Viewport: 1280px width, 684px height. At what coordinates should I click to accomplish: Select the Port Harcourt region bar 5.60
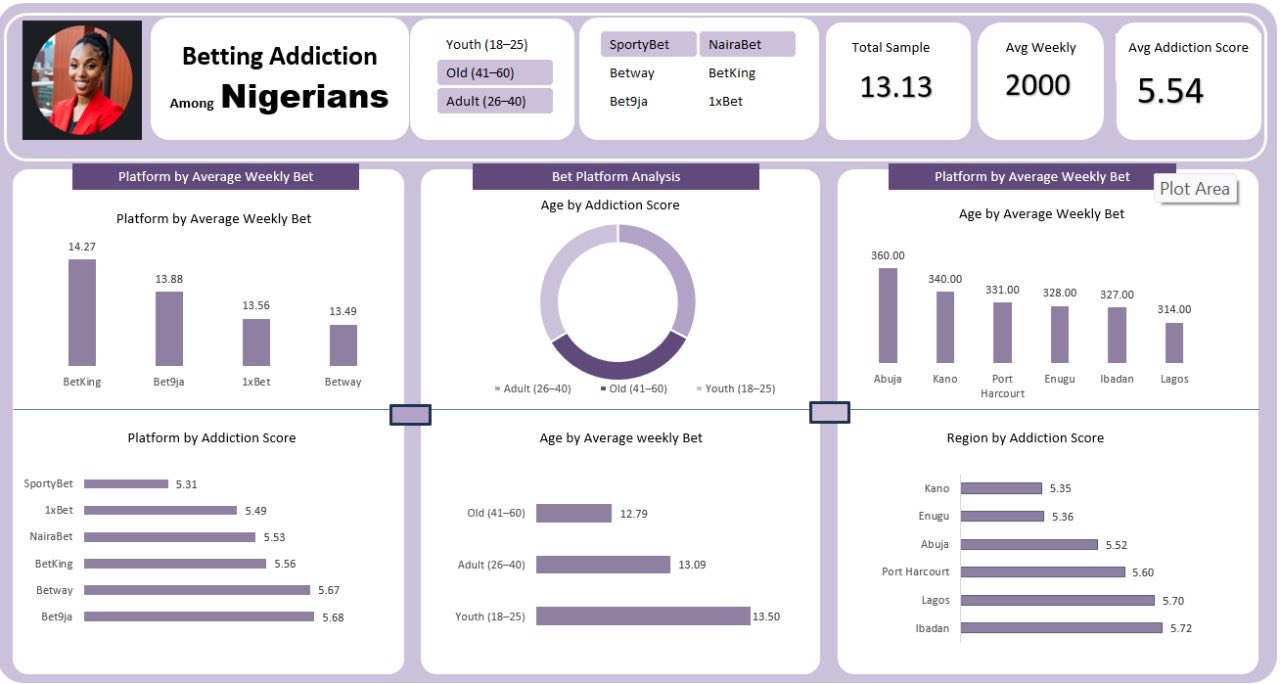coord(1043,572)
